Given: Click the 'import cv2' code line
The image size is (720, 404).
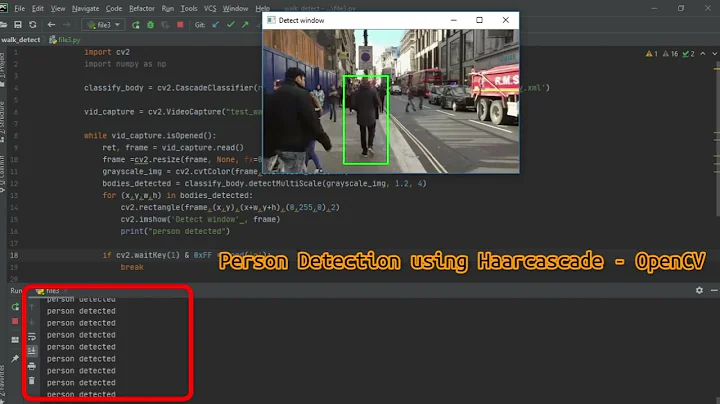Looking at the screenshot, I should coord(107,52).
